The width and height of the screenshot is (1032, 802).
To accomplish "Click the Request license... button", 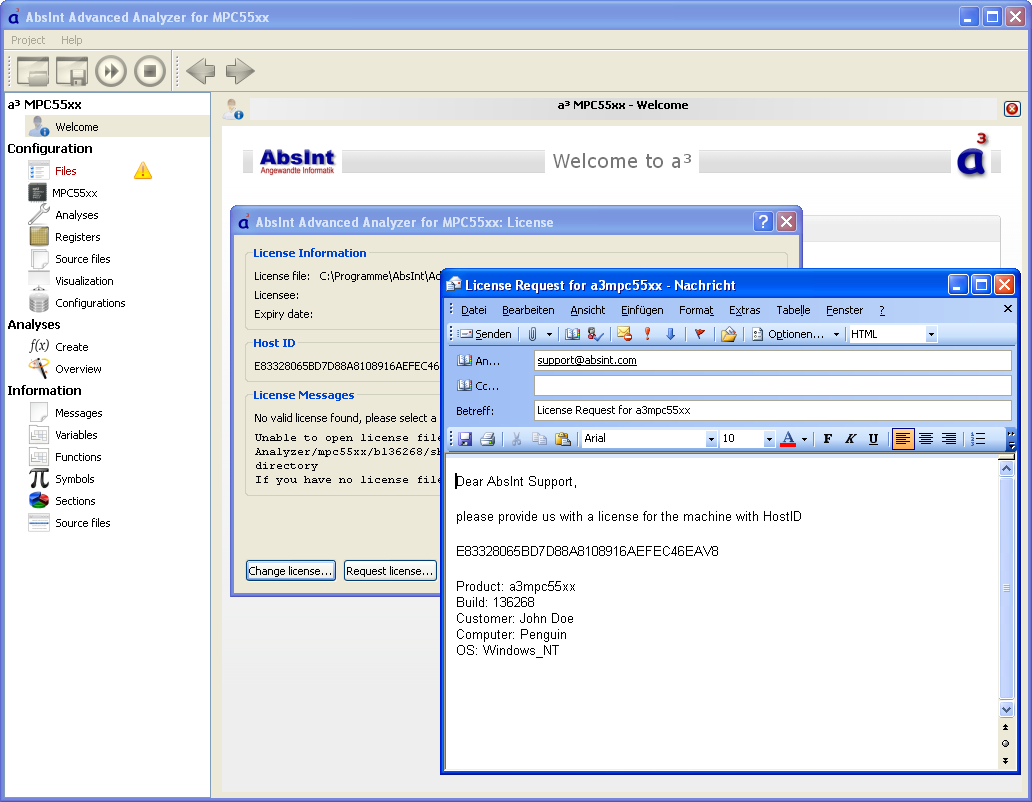I will click(x=390, y=570).
